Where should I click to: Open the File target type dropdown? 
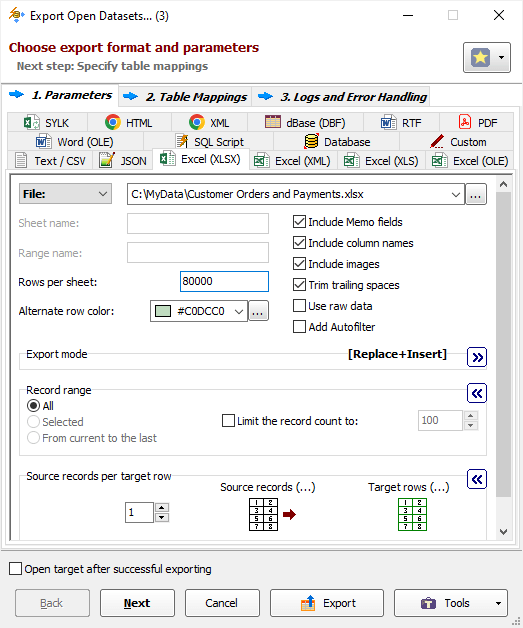(65, 194)
